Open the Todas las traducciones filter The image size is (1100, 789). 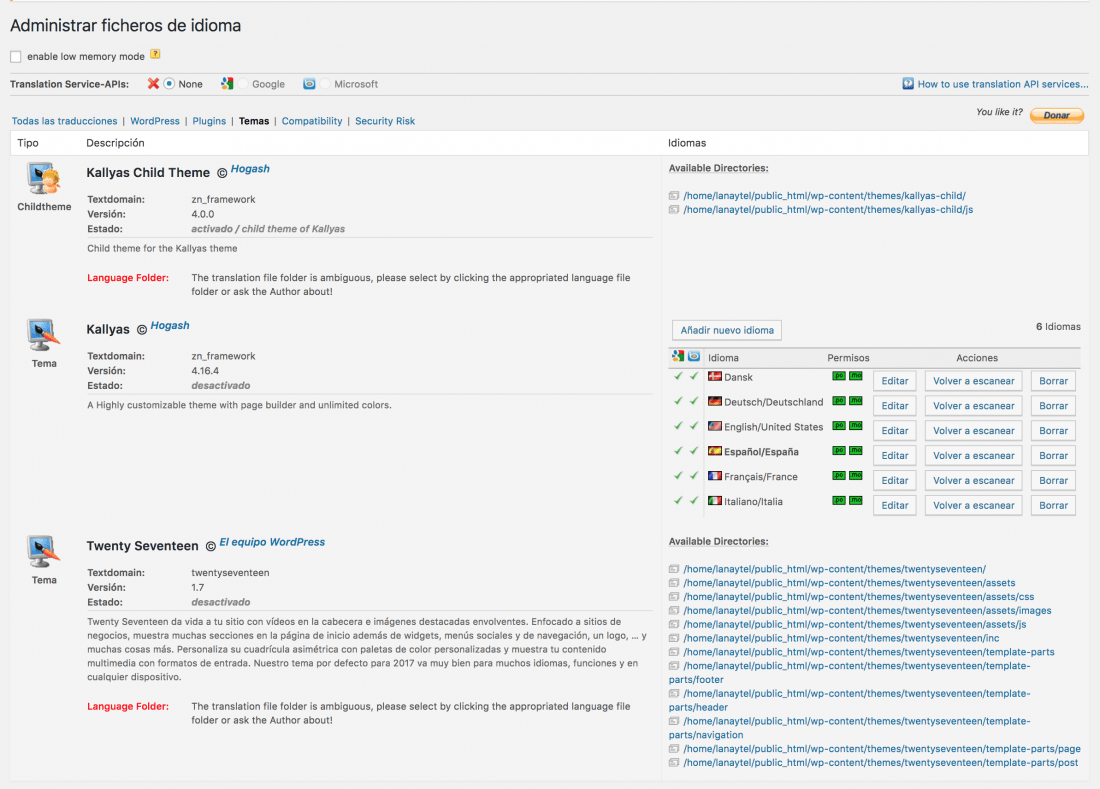pos(65,121)
